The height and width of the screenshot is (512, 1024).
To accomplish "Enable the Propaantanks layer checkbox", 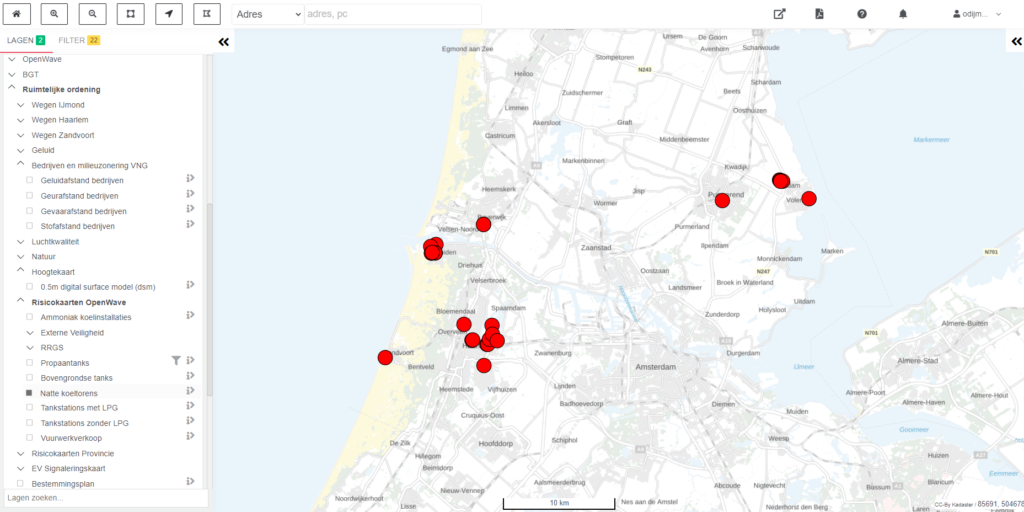I will 29,362.
